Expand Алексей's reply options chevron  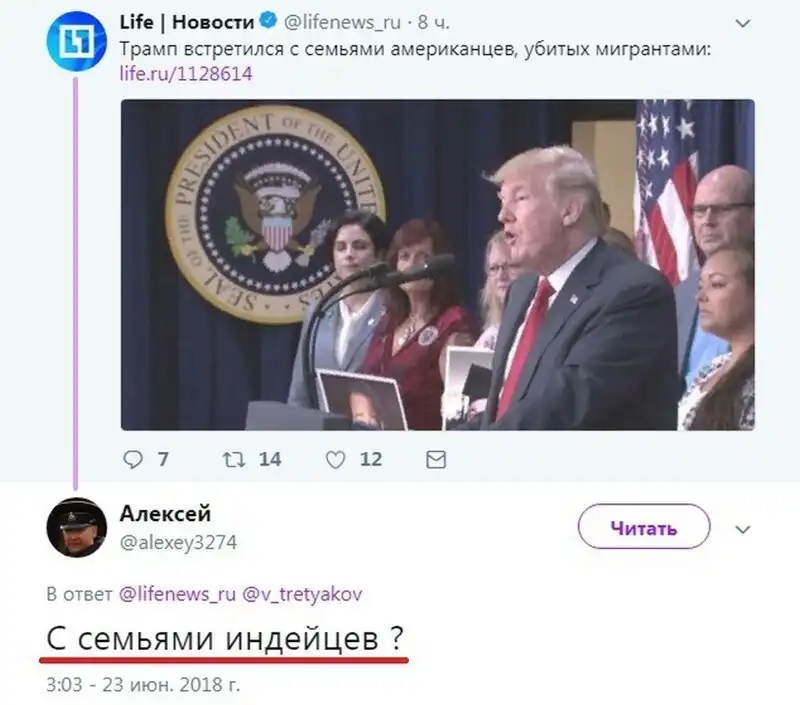743,529
